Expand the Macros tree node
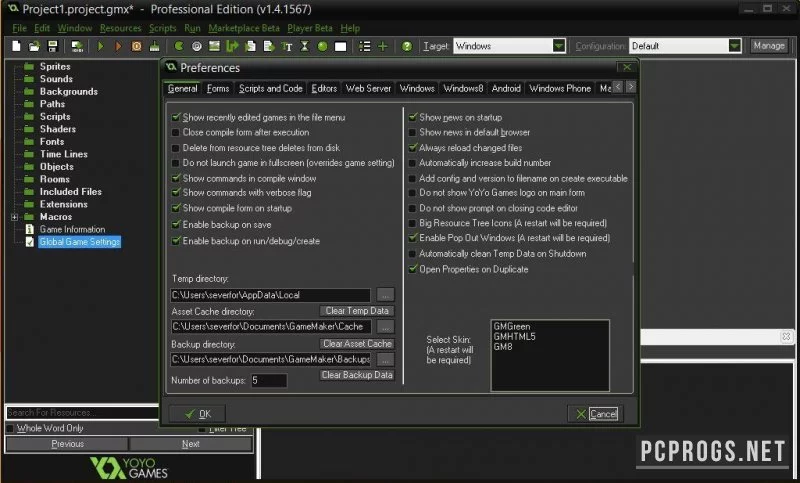800x483 pixels. 14,217
